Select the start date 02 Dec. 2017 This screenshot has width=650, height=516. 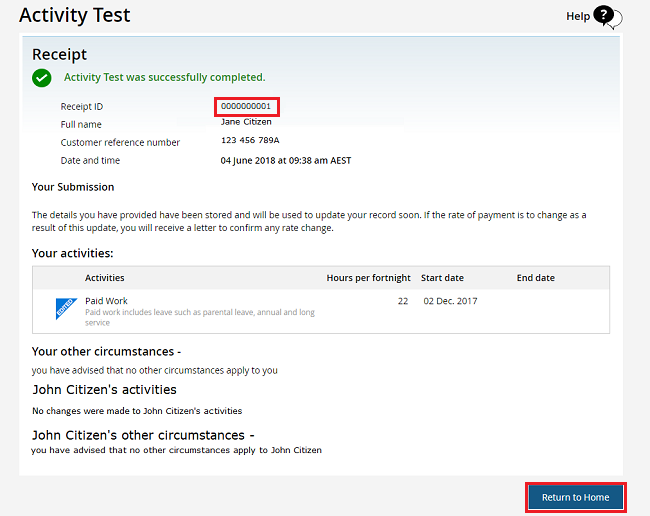click(450, 301)
